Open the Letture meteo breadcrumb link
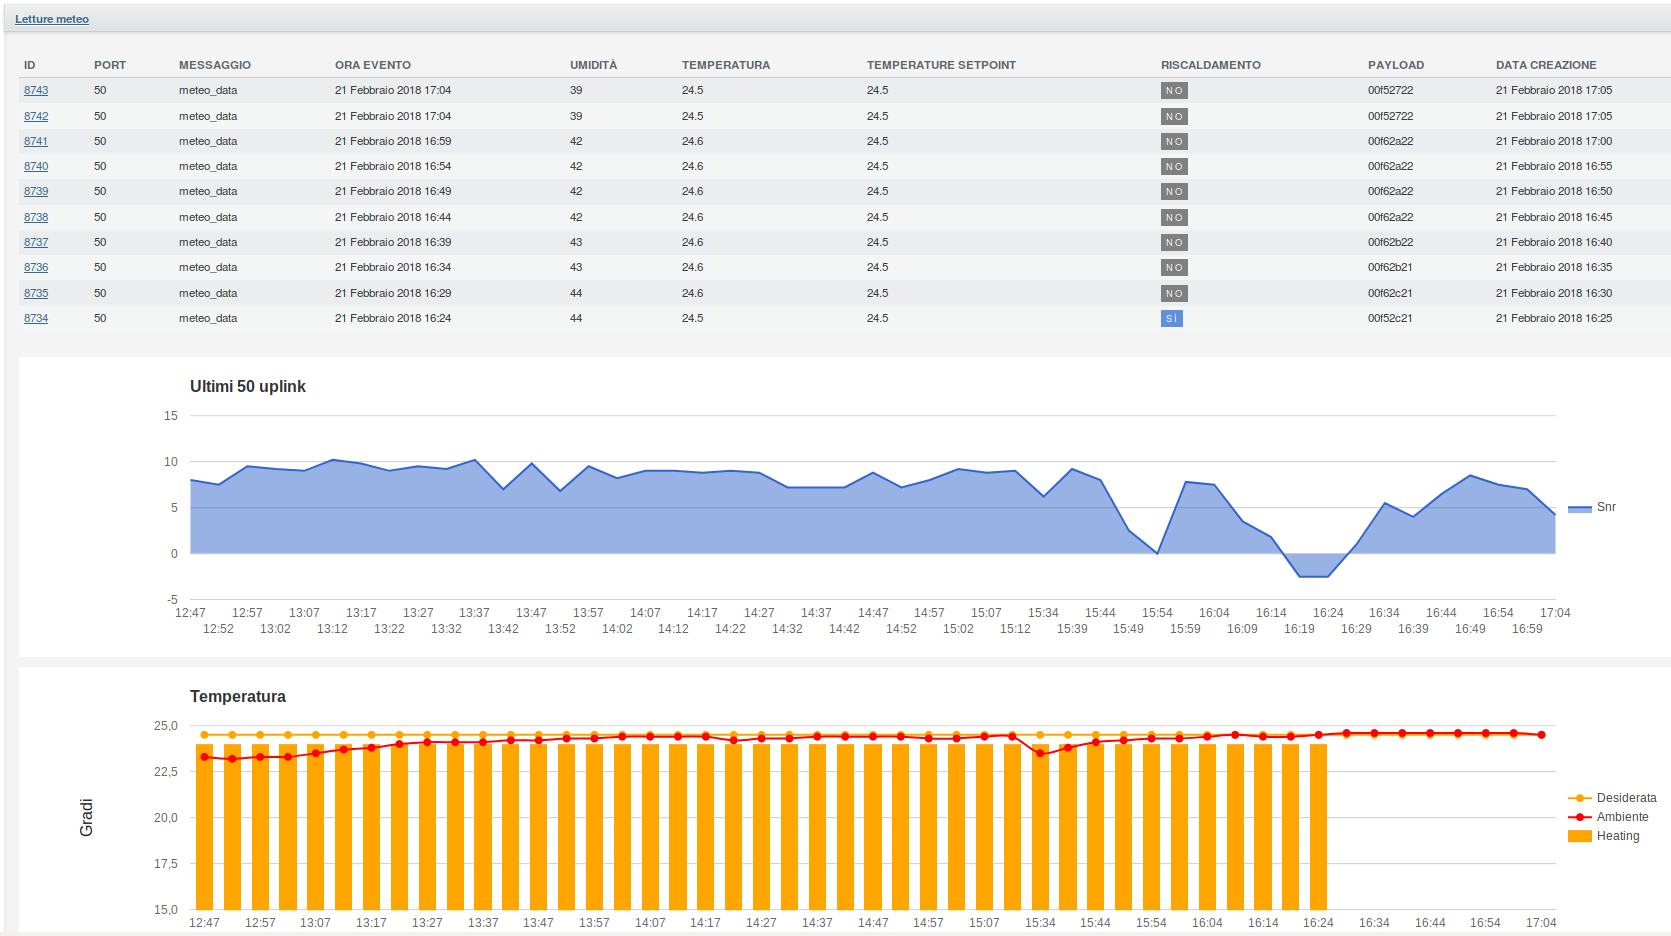Image resolution: width=1671 pixels, height=936 pixels. (x=52, y=19)
